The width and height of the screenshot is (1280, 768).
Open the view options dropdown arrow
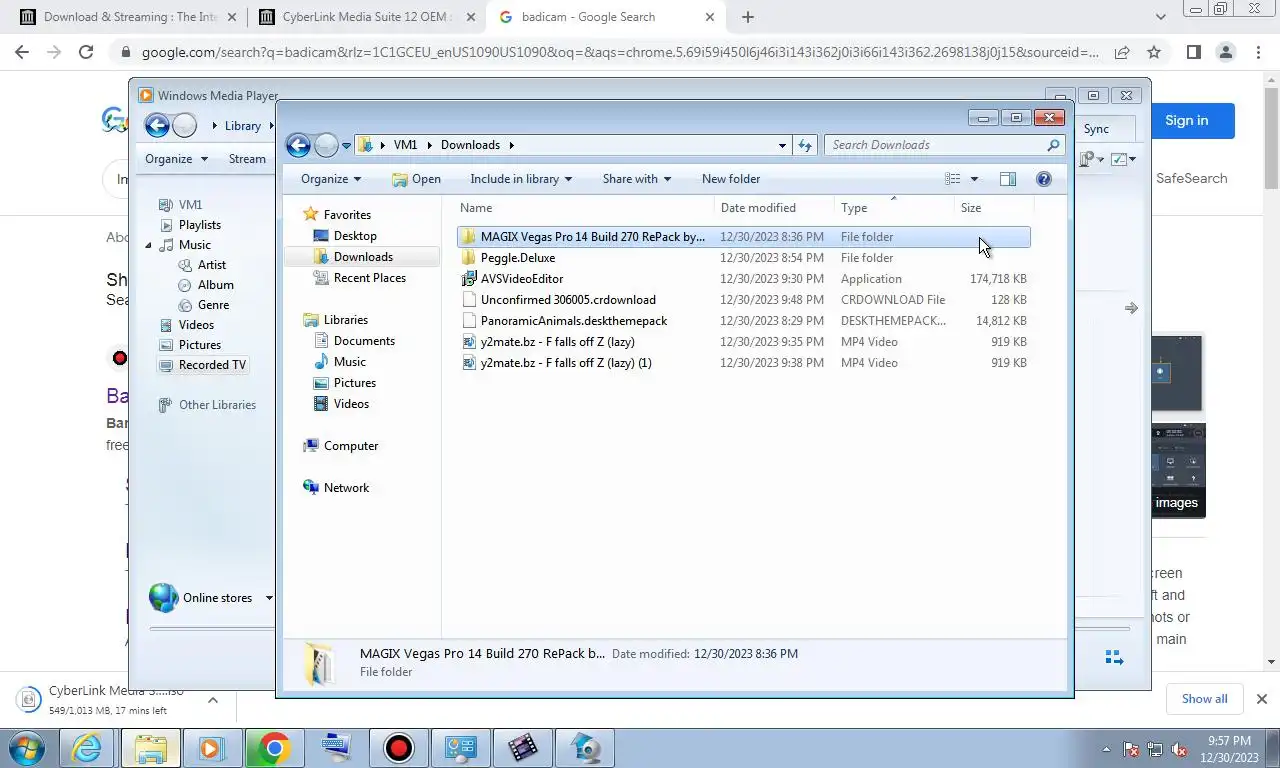pyautogui.click(x=974, y=179)
